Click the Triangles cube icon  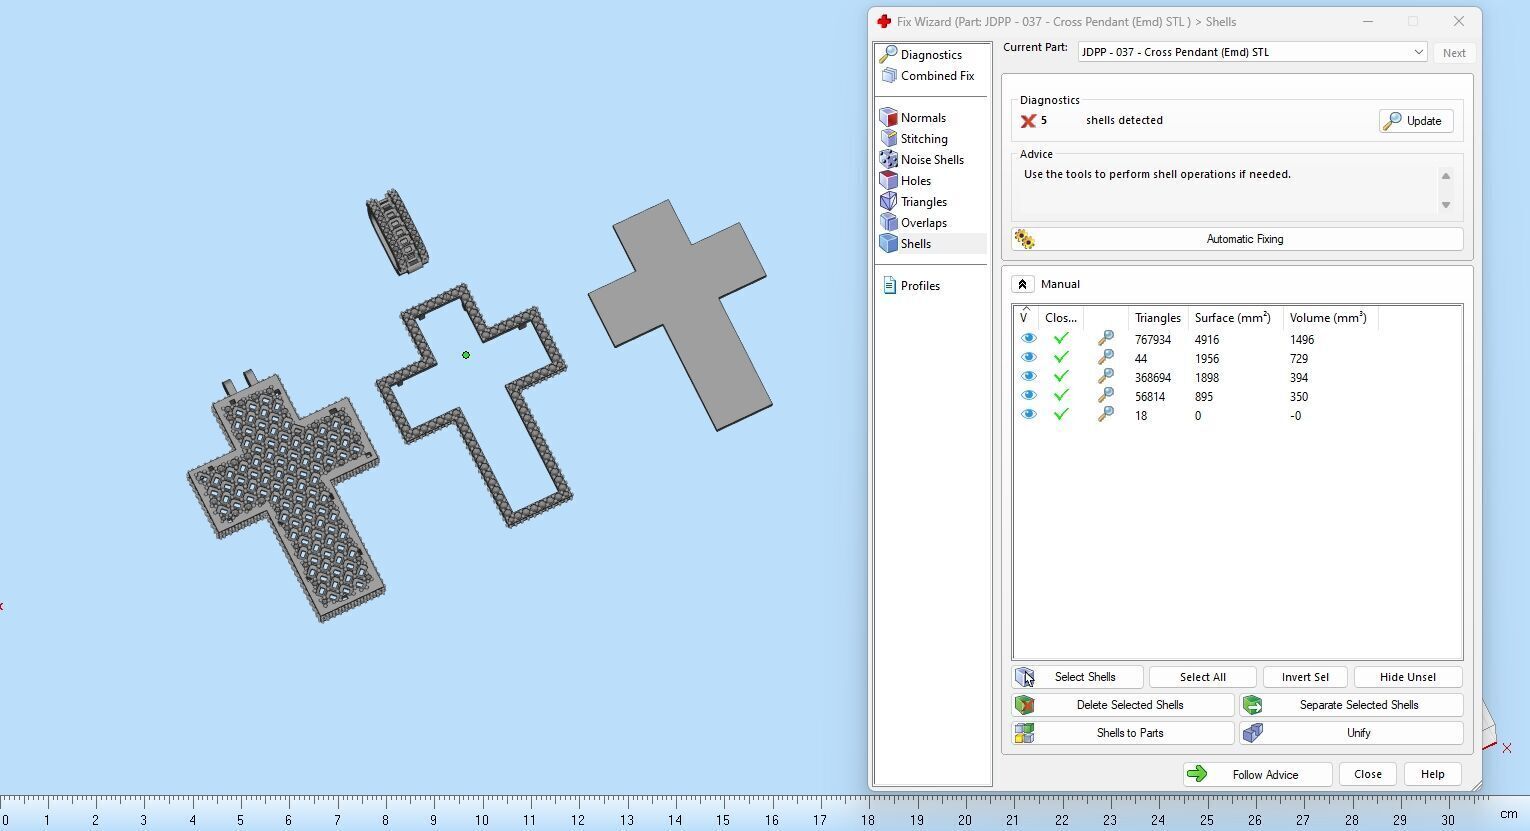click(888, 201)
